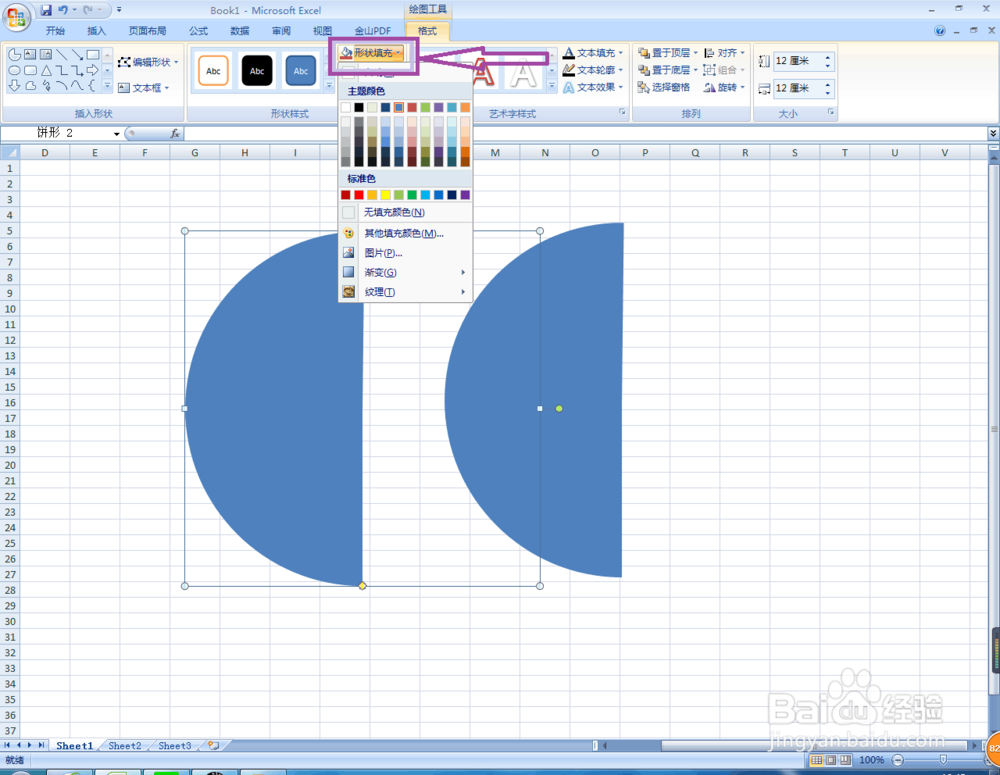This screenshot has width=1000, height=775.
Task: Switch to Page Layout view in status bar
Action: coord(831,760)
